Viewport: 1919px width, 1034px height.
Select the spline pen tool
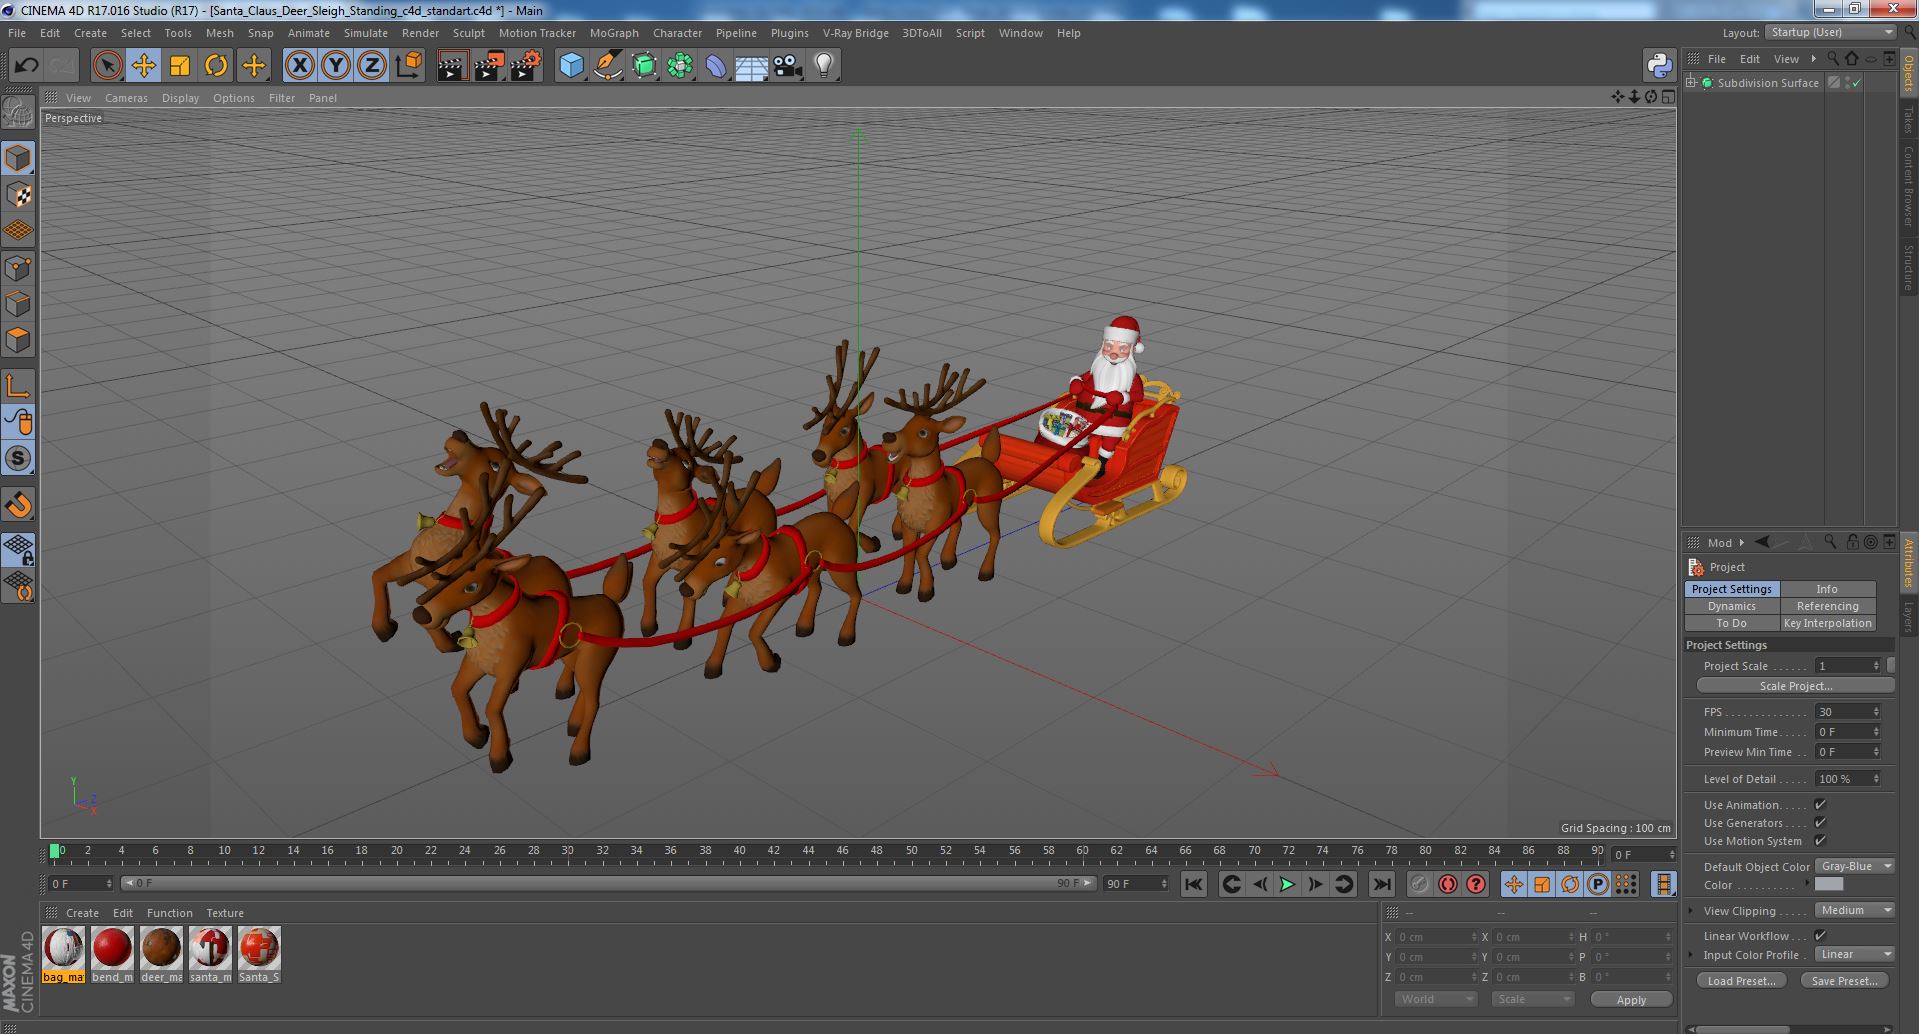(x=607, y=66)
